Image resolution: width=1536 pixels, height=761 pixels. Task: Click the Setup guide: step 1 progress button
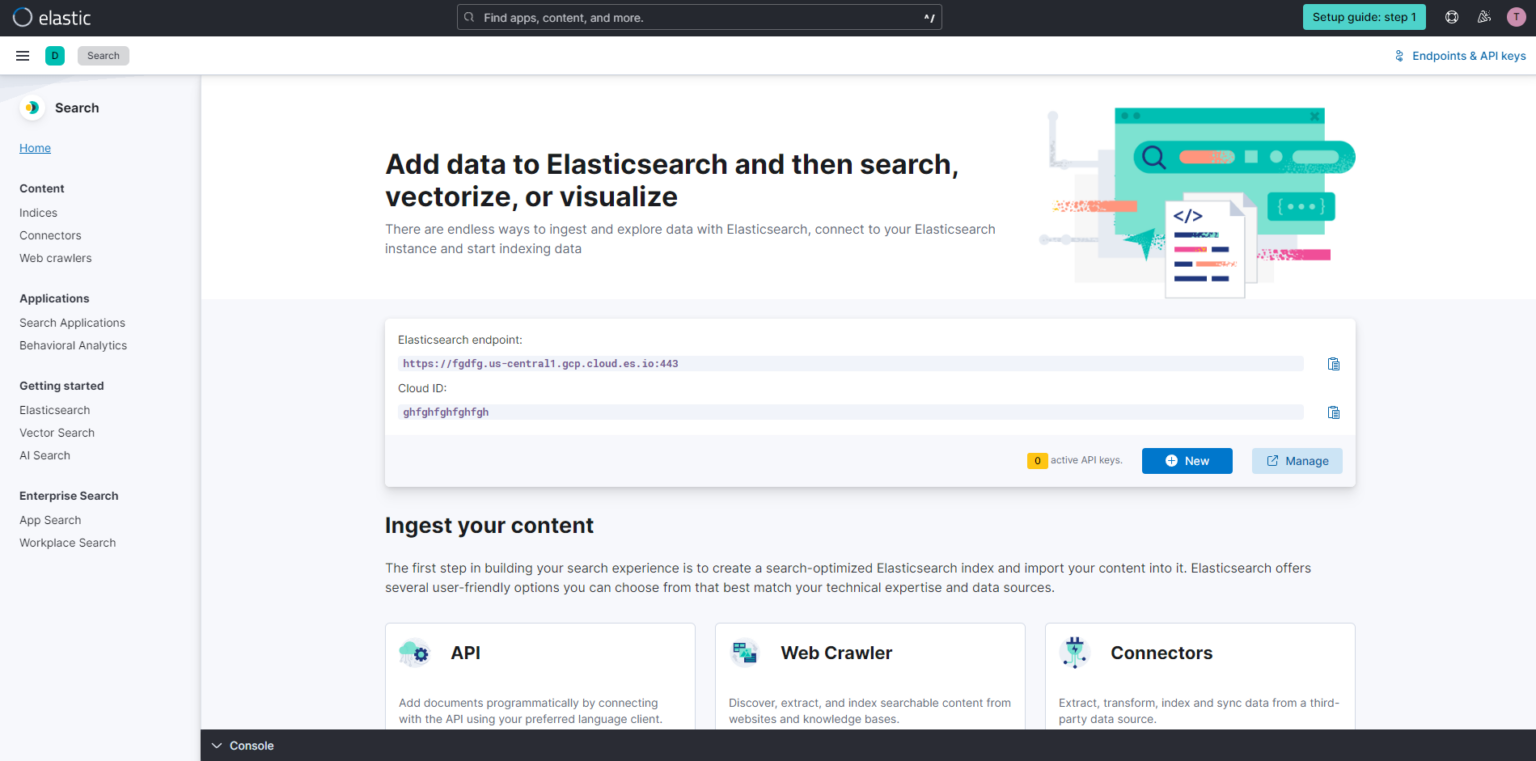point(1364,16)
